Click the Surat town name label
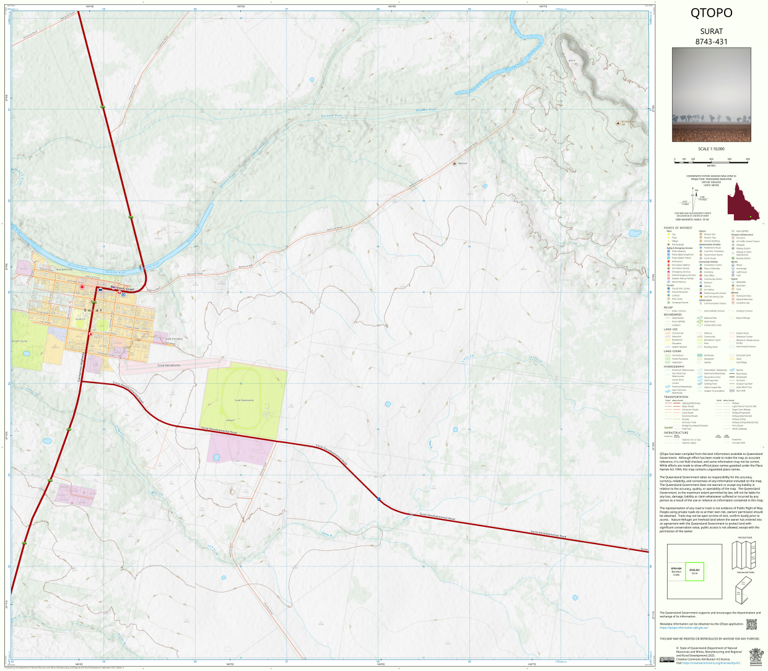 click(x=94, y=310)
